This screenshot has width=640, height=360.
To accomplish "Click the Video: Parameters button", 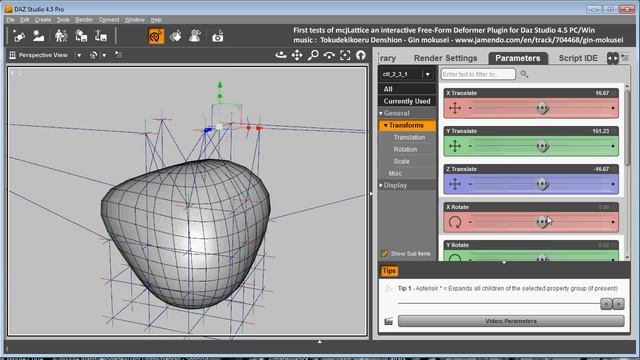I will point(511,321).
